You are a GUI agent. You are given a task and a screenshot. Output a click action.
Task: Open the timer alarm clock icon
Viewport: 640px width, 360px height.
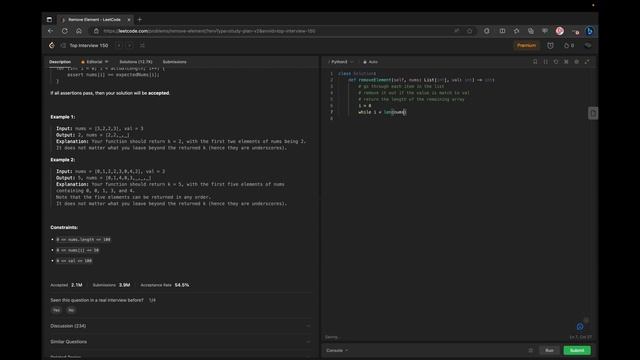pos(550,46)
